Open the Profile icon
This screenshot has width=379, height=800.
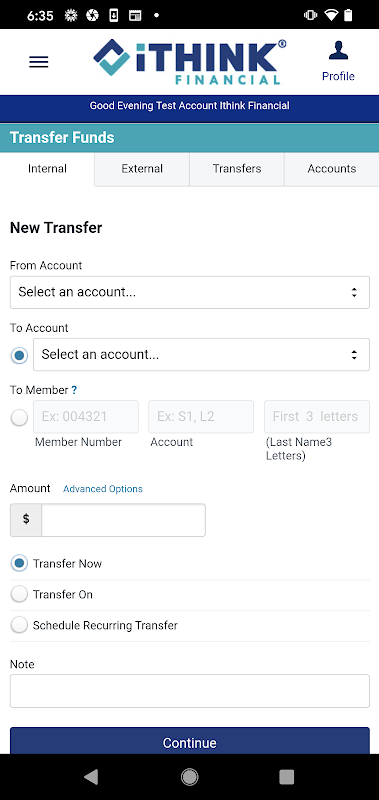[x=338, y=62]
